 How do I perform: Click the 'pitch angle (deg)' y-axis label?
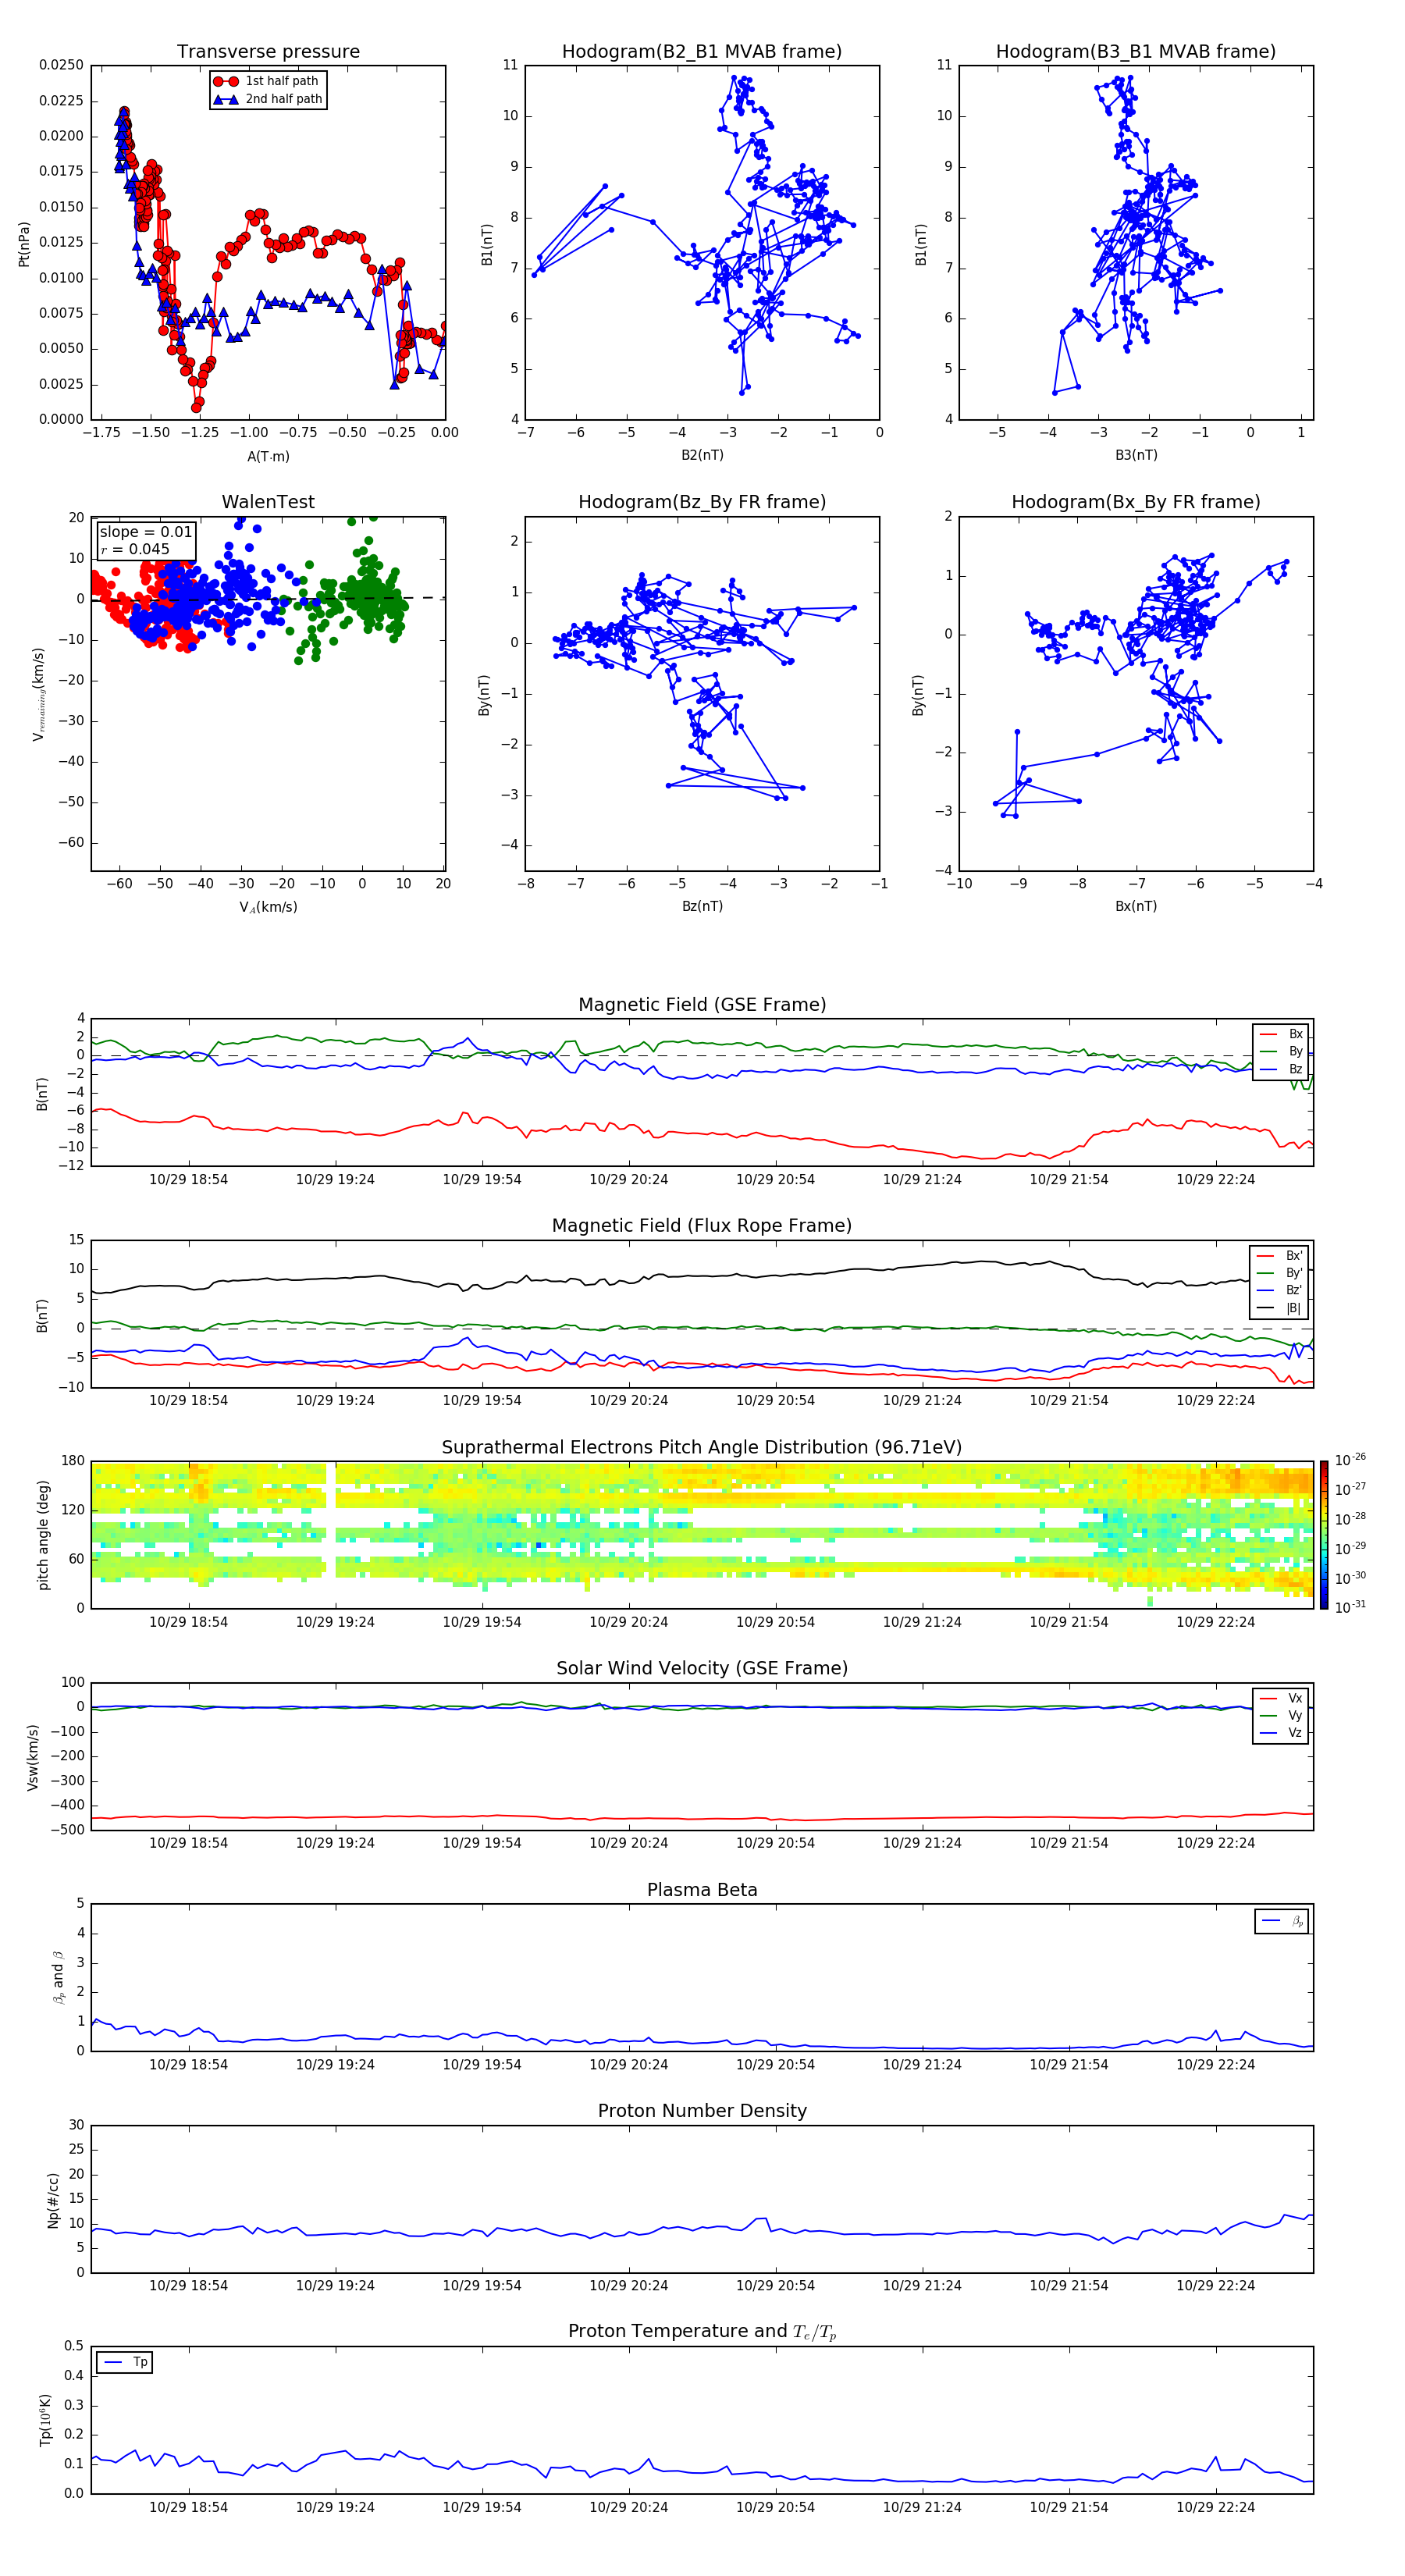pyautogui.click(x=43, y=1535)
